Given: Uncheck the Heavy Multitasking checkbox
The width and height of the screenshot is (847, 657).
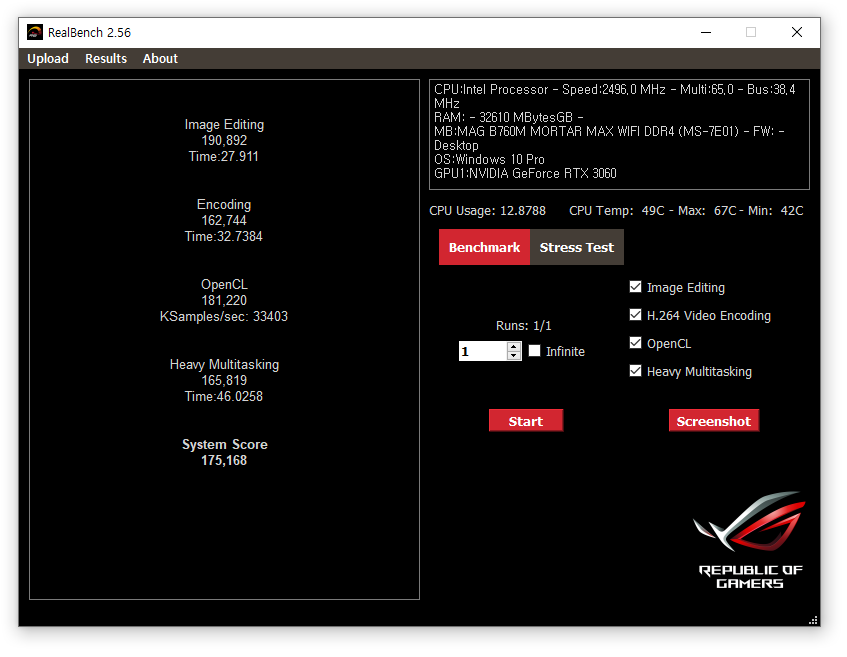Looking at the screenshot, I should pos(635,371).
